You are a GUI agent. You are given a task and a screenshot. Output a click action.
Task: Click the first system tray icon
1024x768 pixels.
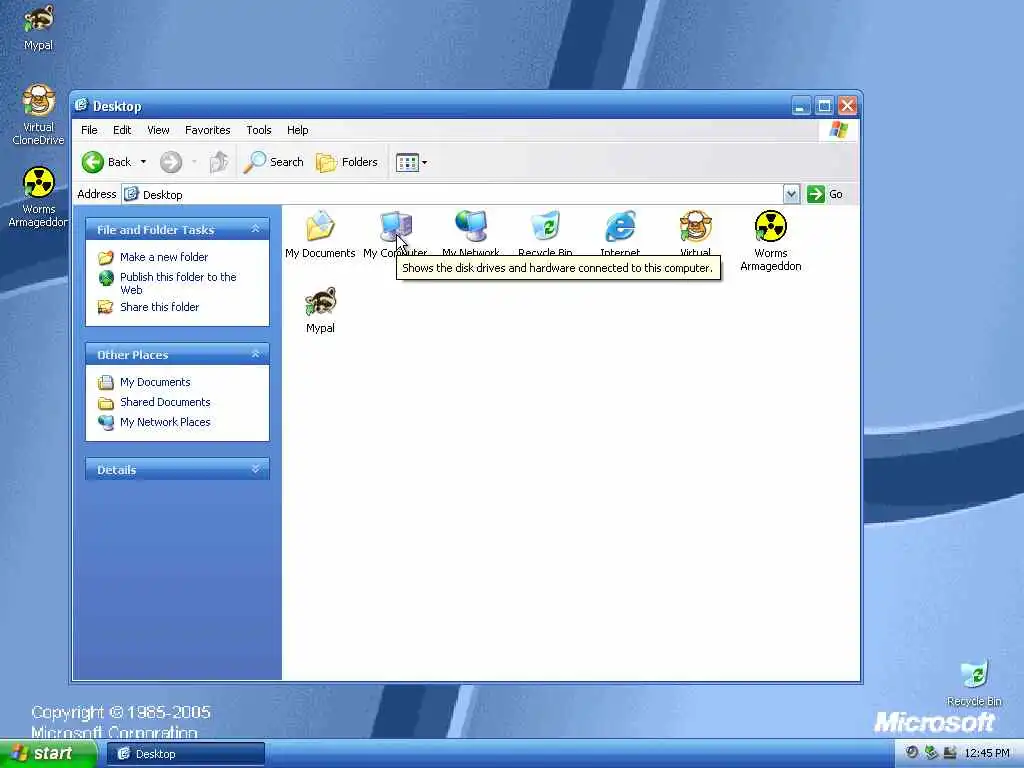tap(912, 753)
